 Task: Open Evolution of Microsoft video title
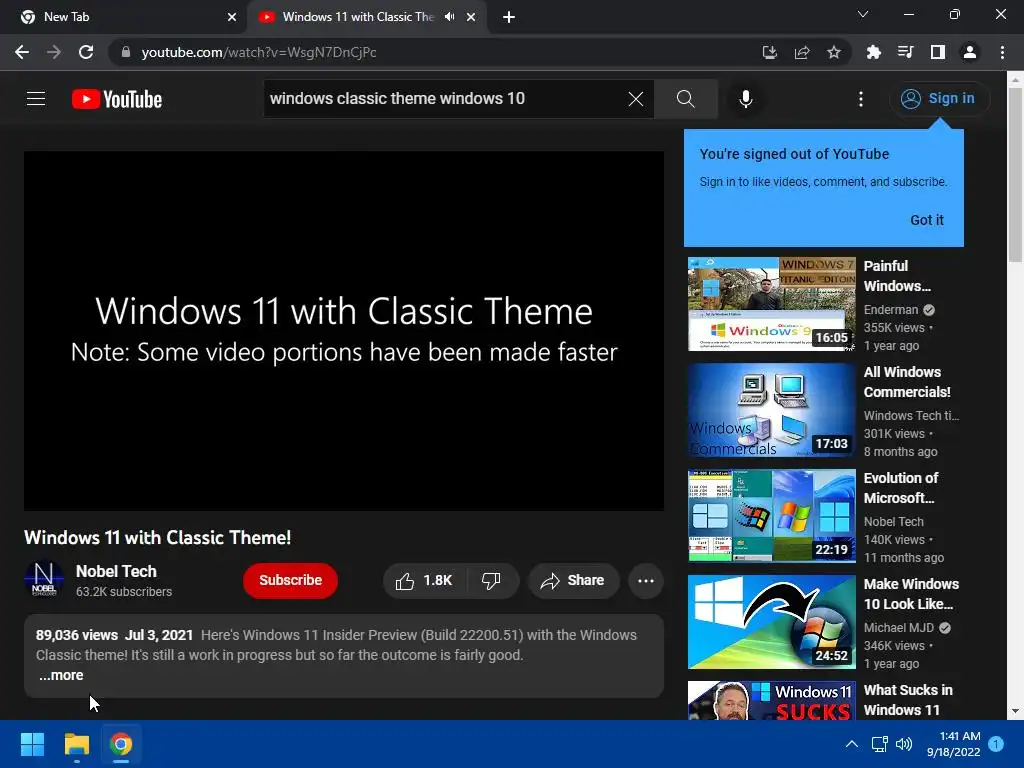pyautogui.click(x=901, y=488)
